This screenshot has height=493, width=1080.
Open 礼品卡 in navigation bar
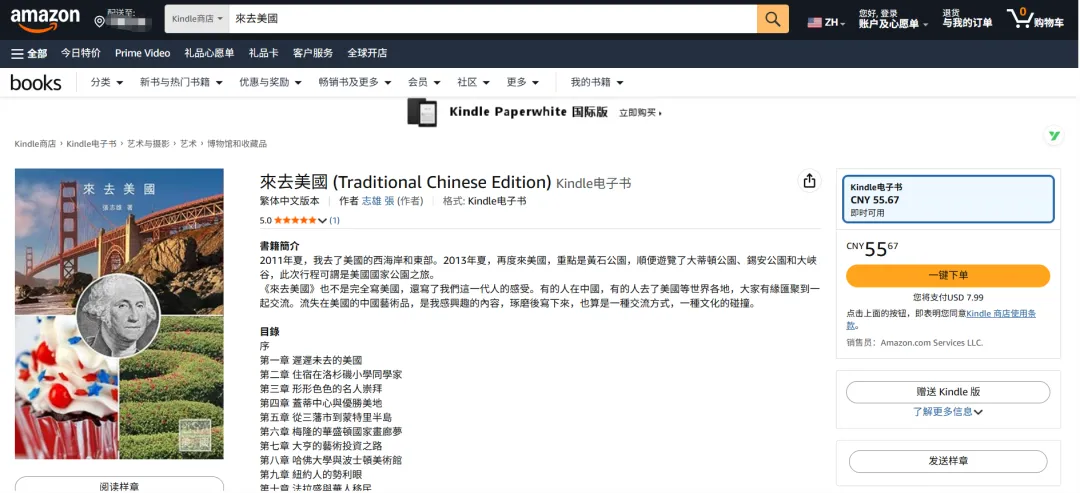tap(264, 53)
